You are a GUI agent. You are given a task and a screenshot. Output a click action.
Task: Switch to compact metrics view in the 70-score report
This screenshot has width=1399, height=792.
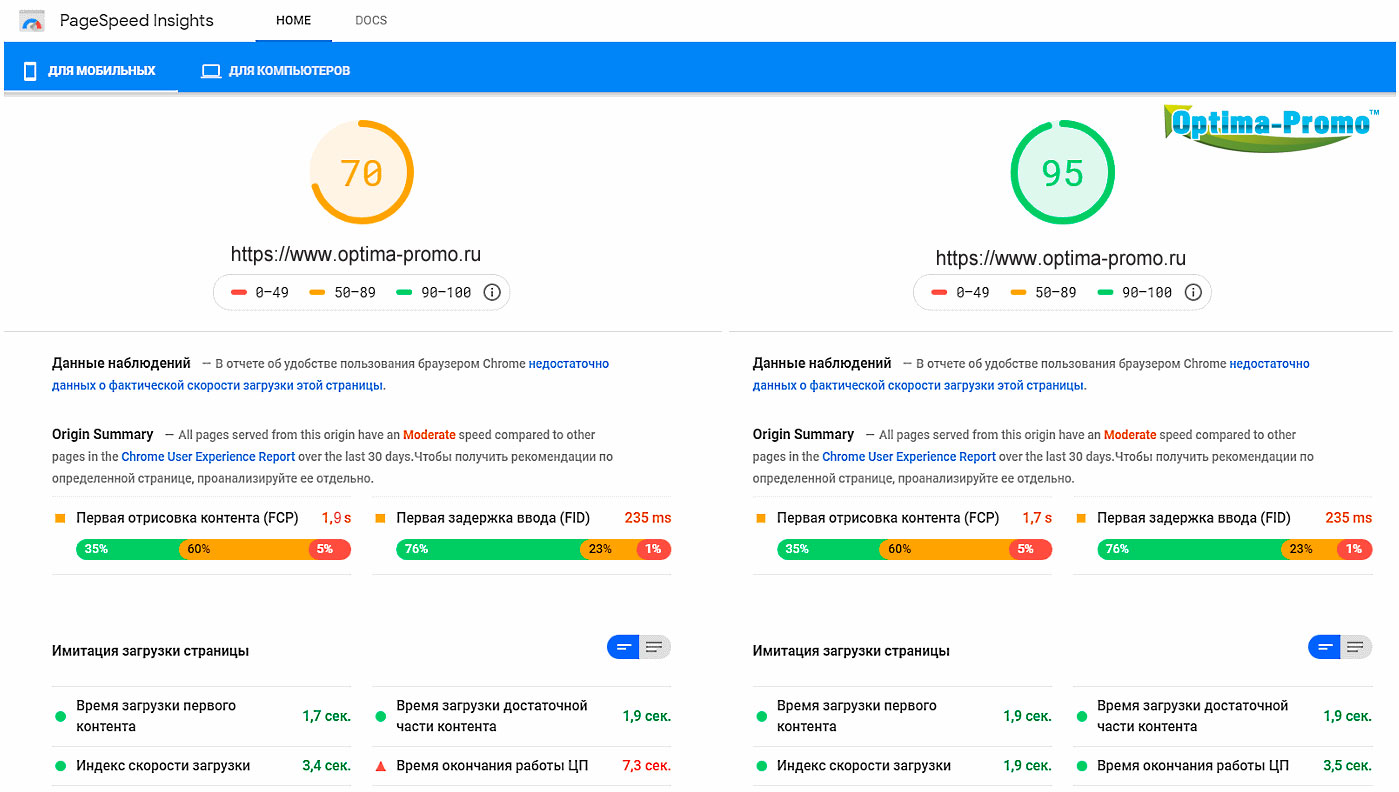(x=623, y=647)
